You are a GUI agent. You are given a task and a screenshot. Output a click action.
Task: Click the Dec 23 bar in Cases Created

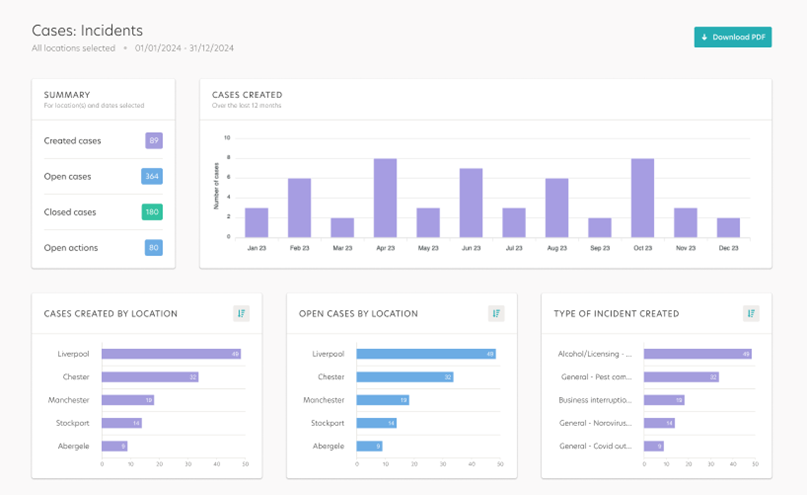pos(728,227)
